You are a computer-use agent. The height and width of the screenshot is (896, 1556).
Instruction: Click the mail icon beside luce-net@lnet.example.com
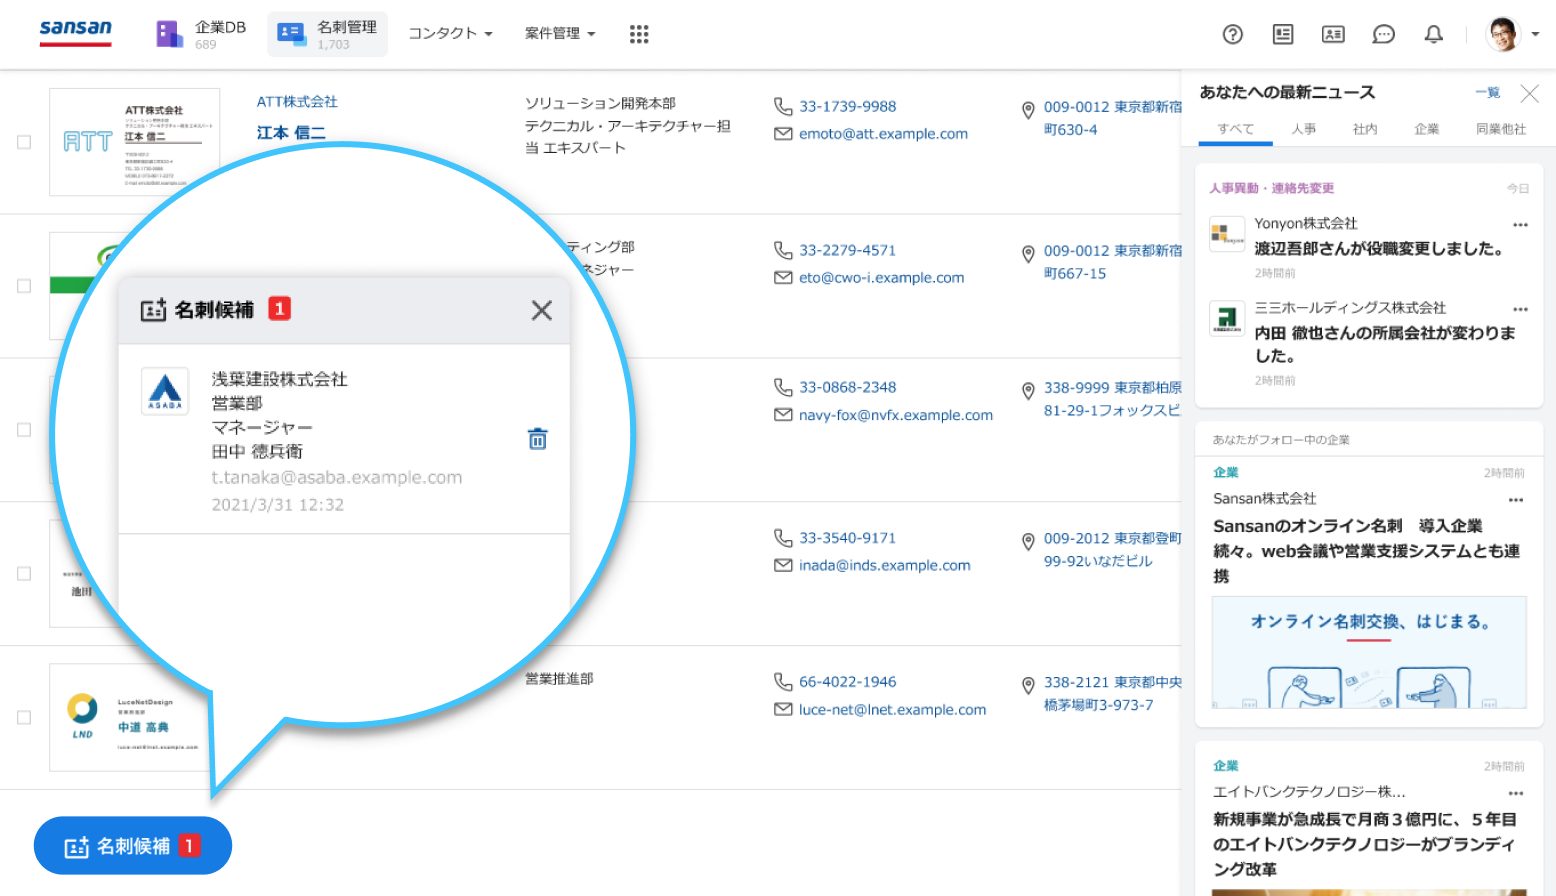pyautogui.click(x=783, y=710)
